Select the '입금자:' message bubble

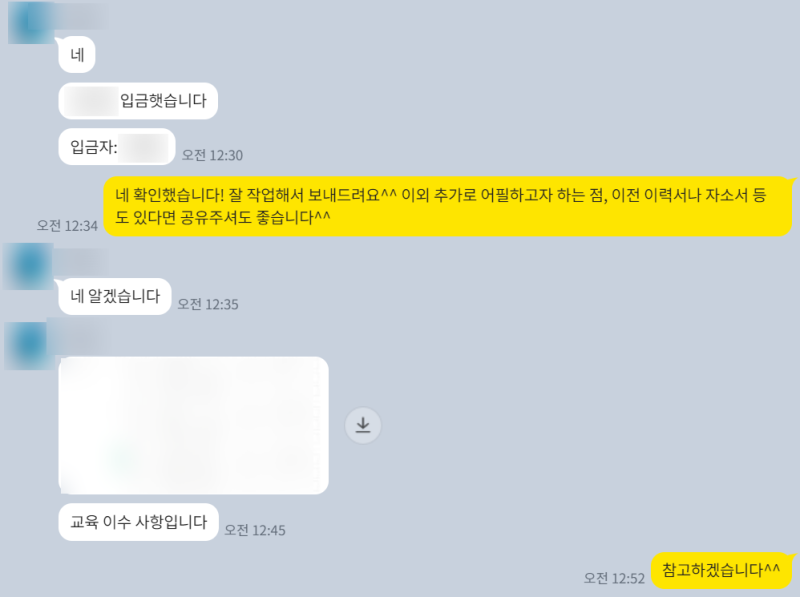pos(117,147)
